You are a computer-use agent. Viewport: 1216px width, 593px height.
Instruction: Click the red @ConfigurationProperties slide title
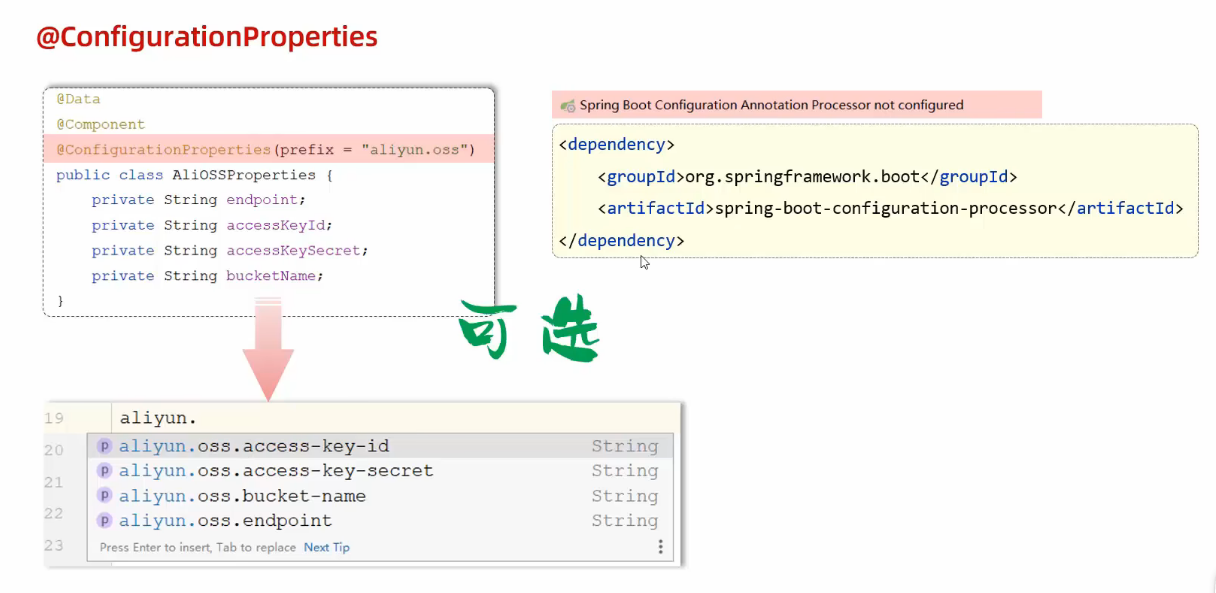point(207,37)
